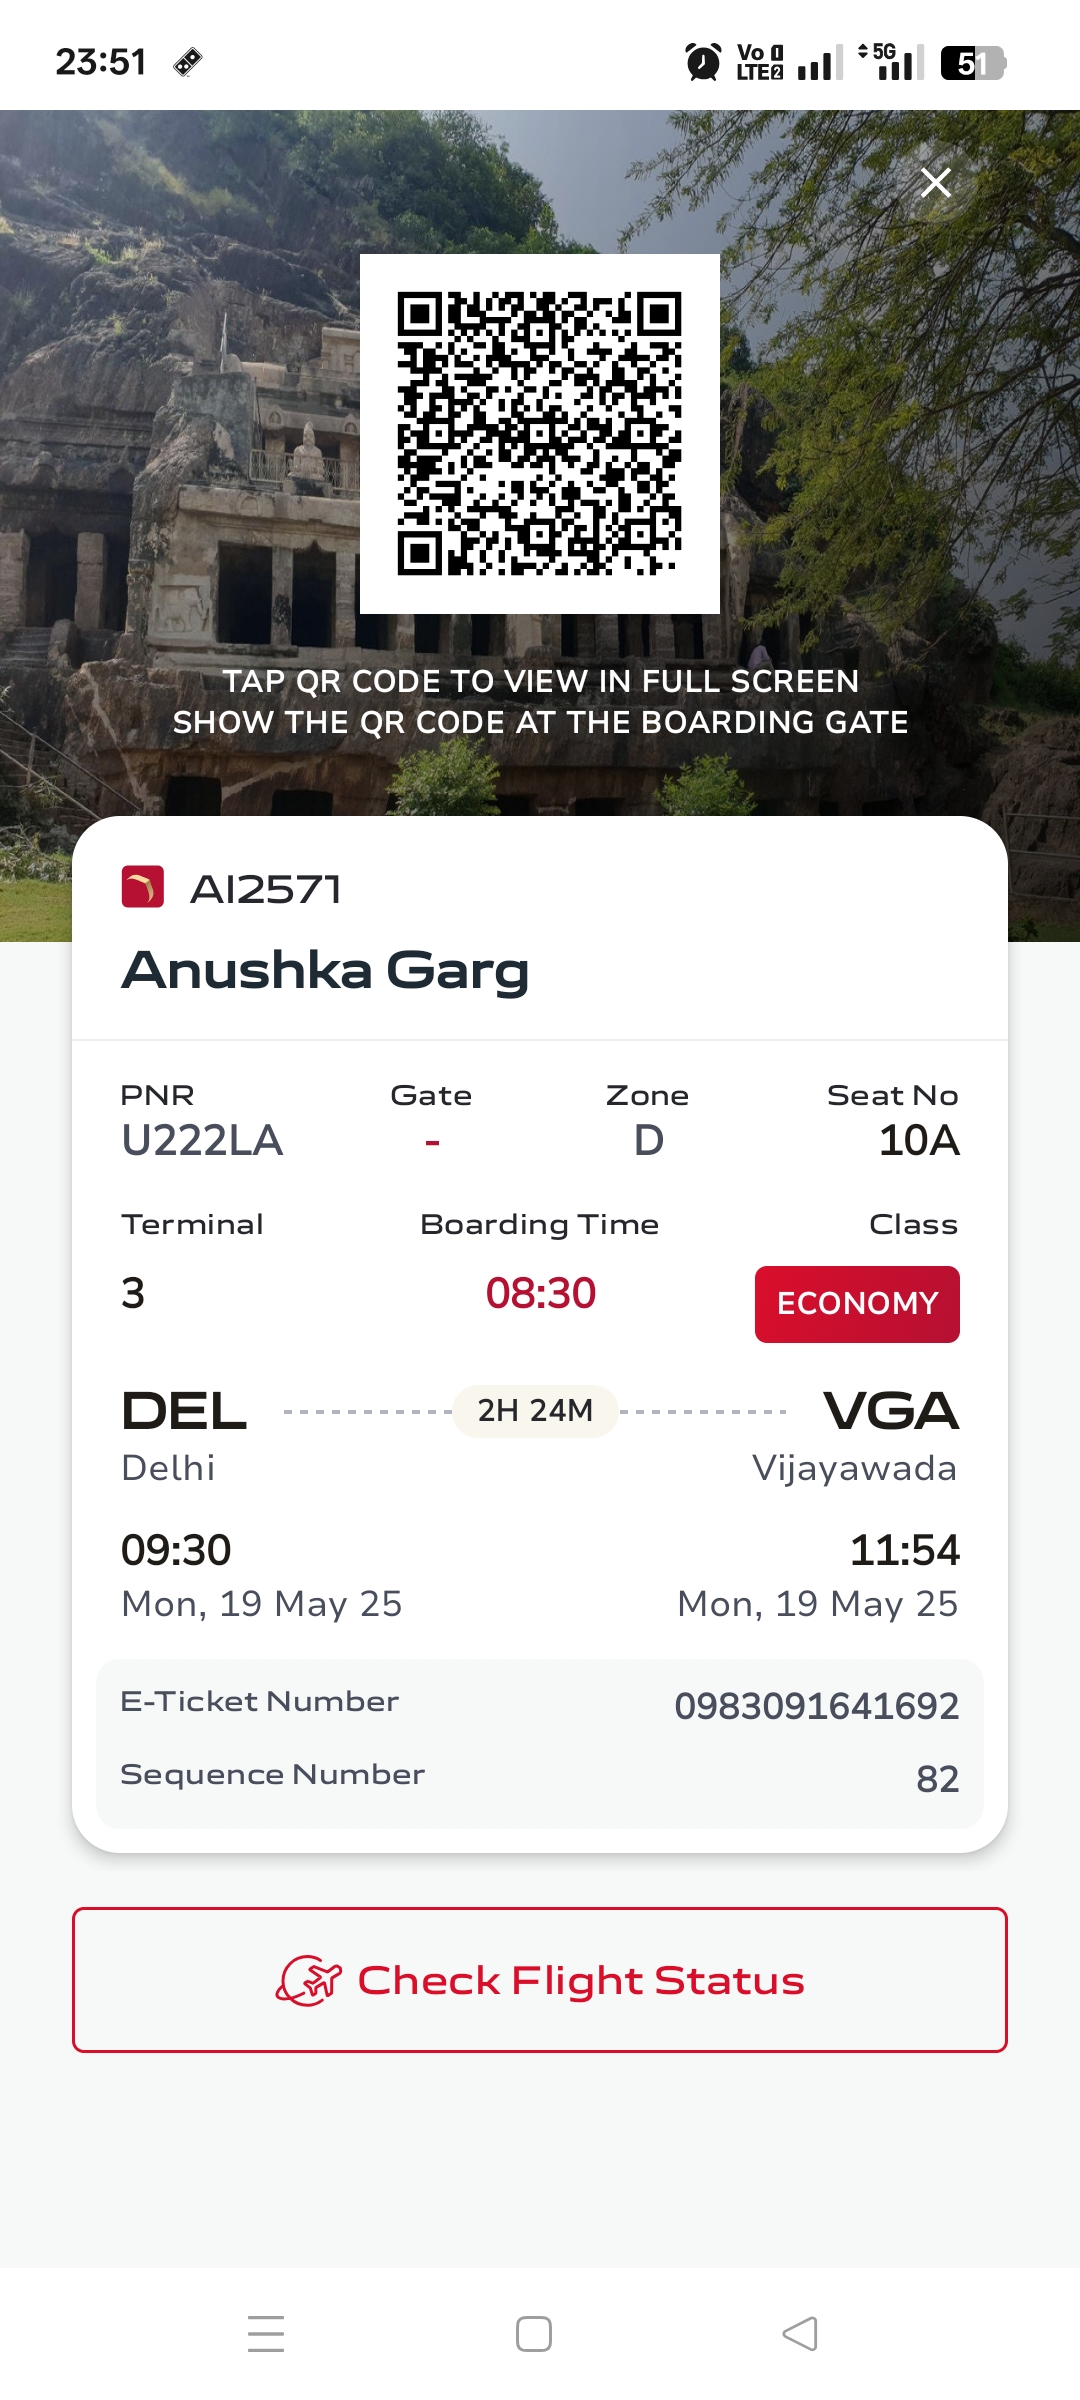The height and width of the screenshot is (2400, 1080).
Task: Tap the boarding time 08:30
Action: 540,1293
